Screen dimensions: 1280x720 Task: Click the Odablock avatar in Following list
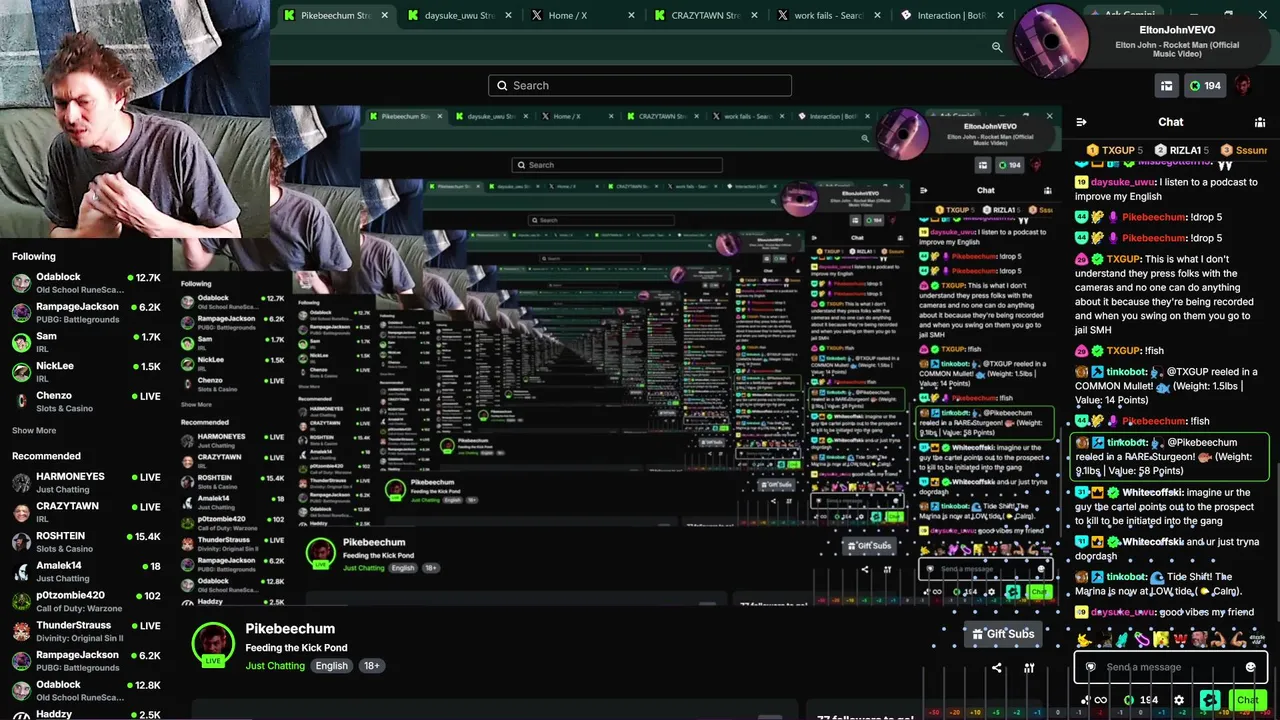pyautogui.click(x=21, y=283)
